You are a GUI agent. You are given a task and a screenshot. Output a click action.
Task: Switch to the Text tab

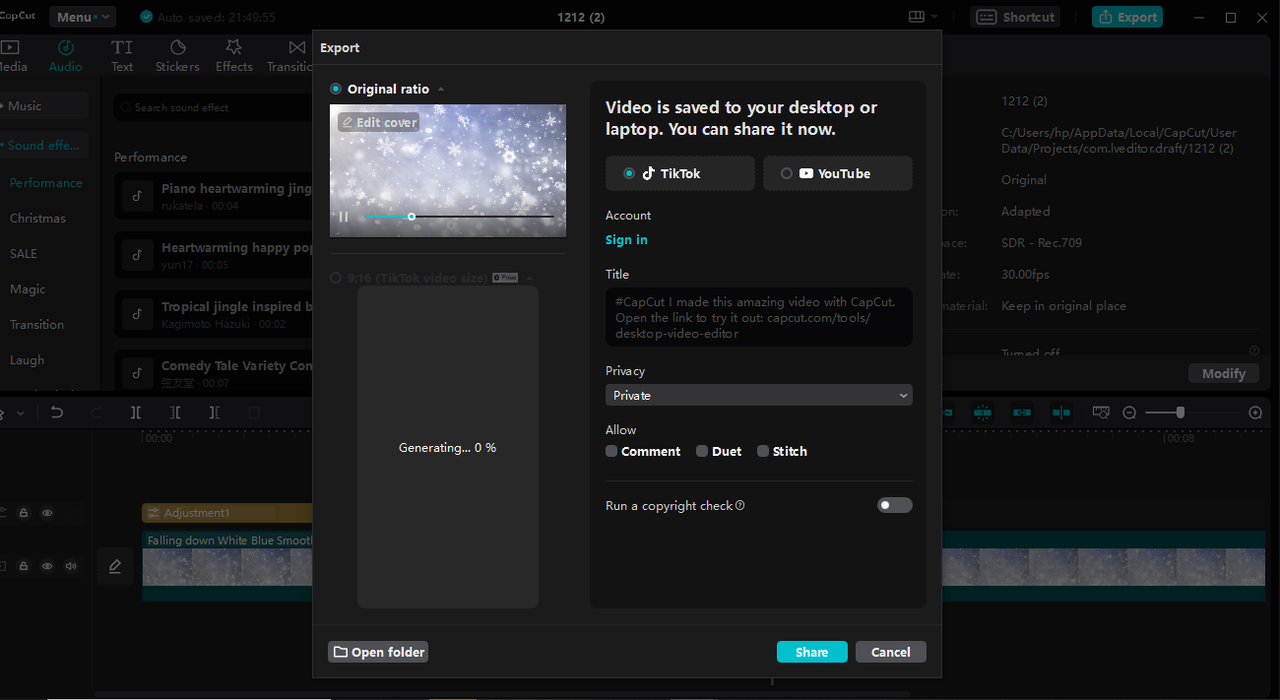click(x=122, y=56)
